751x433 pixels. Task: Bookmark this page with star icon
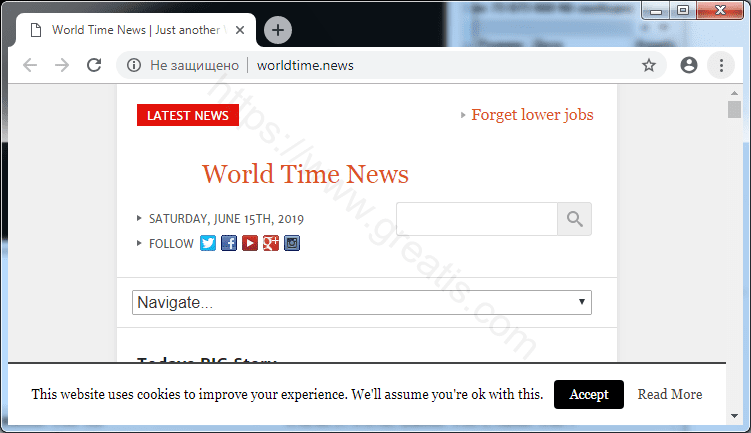tap(649, 65)
